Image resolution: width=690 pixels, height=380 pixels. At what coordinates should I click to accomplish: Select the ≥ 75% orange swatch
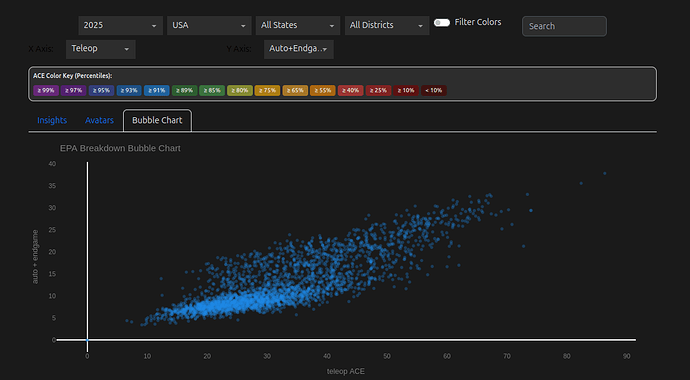(267, 91)
